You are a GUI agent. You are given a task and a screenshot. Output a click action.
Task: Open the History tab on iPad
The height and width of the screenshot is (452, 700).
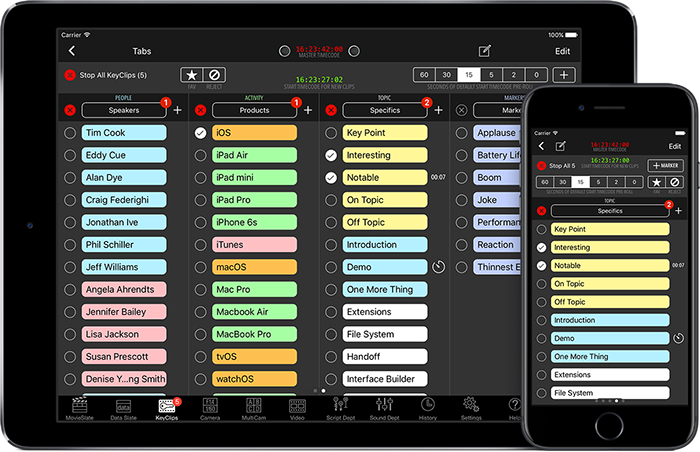428,408
